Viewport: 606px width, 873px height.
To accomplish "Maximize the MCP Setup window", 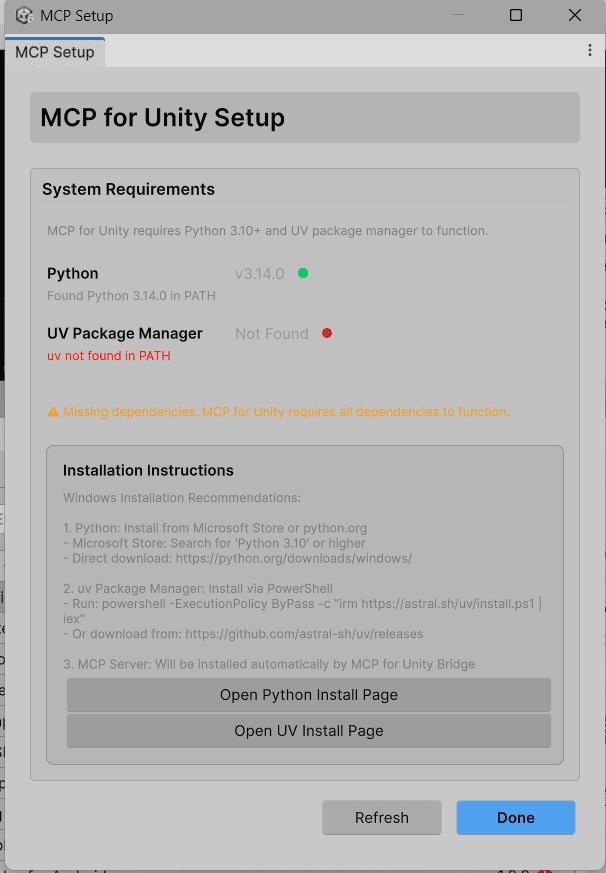I will pos(516,16).
